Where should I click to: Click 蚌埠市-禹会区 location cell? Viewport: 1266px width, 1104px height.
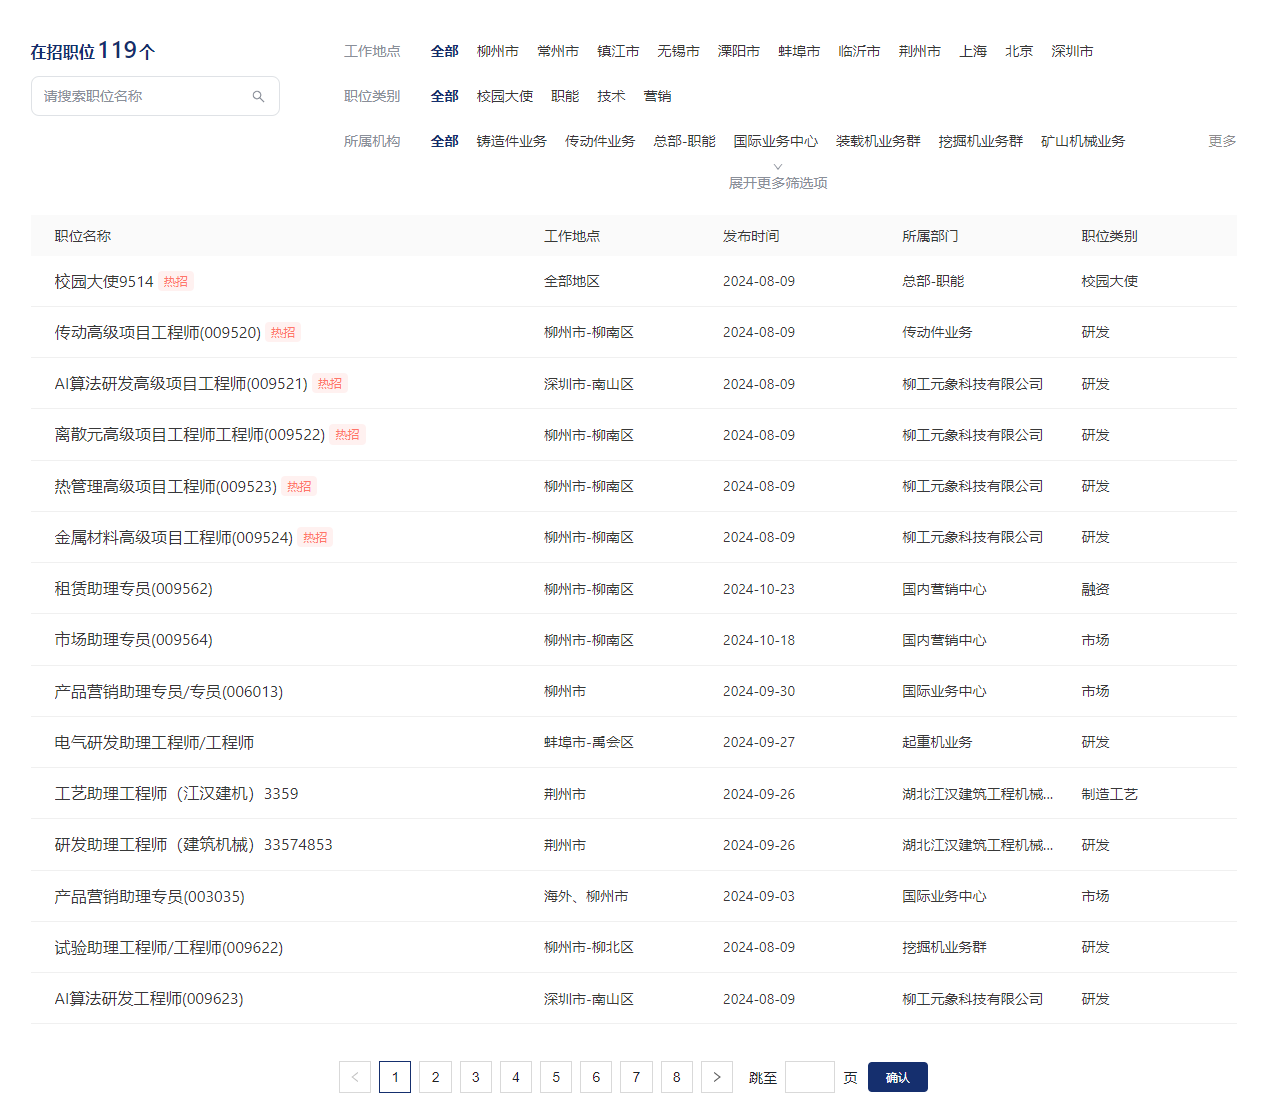[x=589, y=743]
